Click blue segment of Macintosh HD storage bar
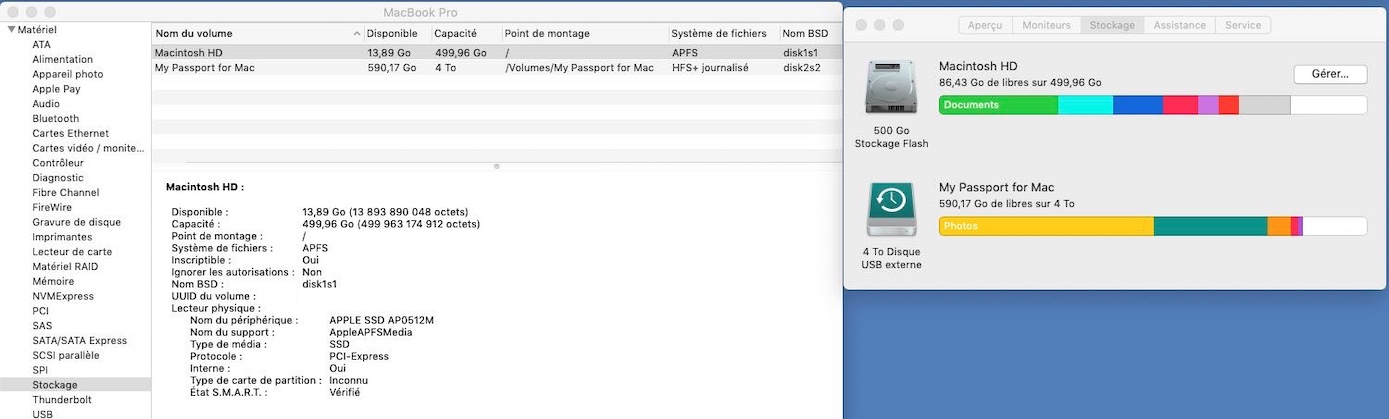The height and width of the screenshot is (419, 1389). tap(1138, 105)
